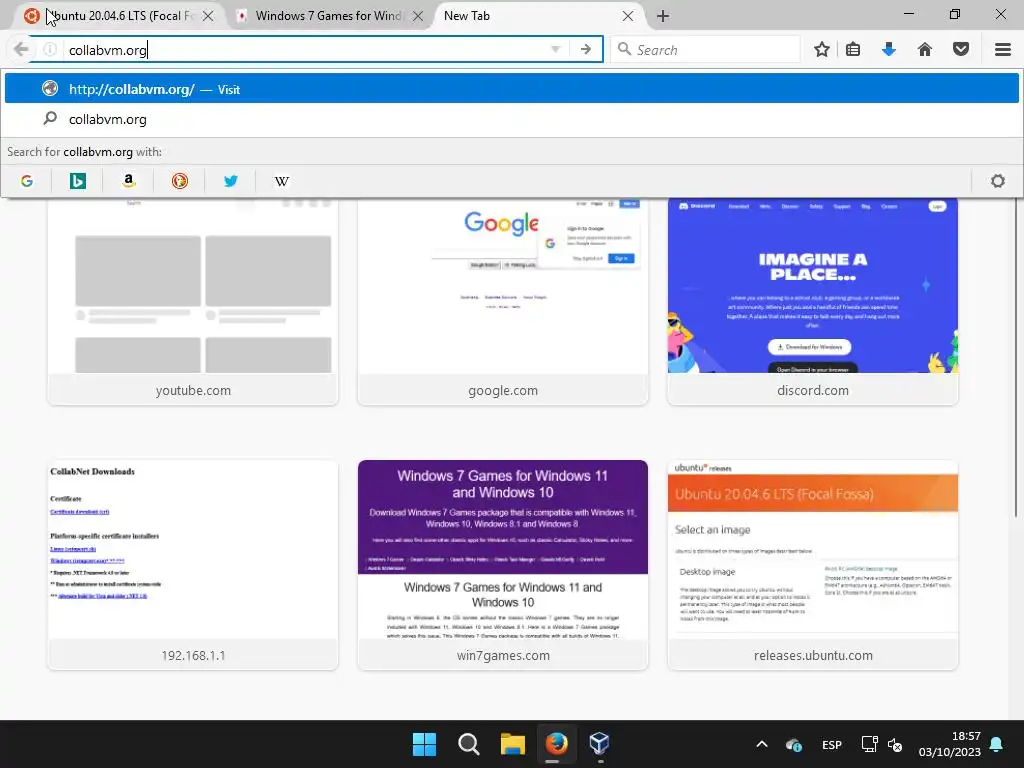
Task: Open youtube.com tile thumbnail
Action: click(x=193, y=300)
